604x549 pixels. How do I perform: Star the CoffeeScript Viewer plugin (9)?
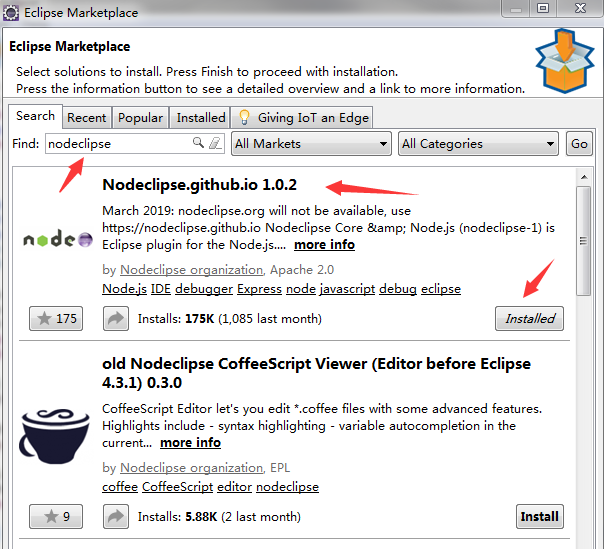56,517
